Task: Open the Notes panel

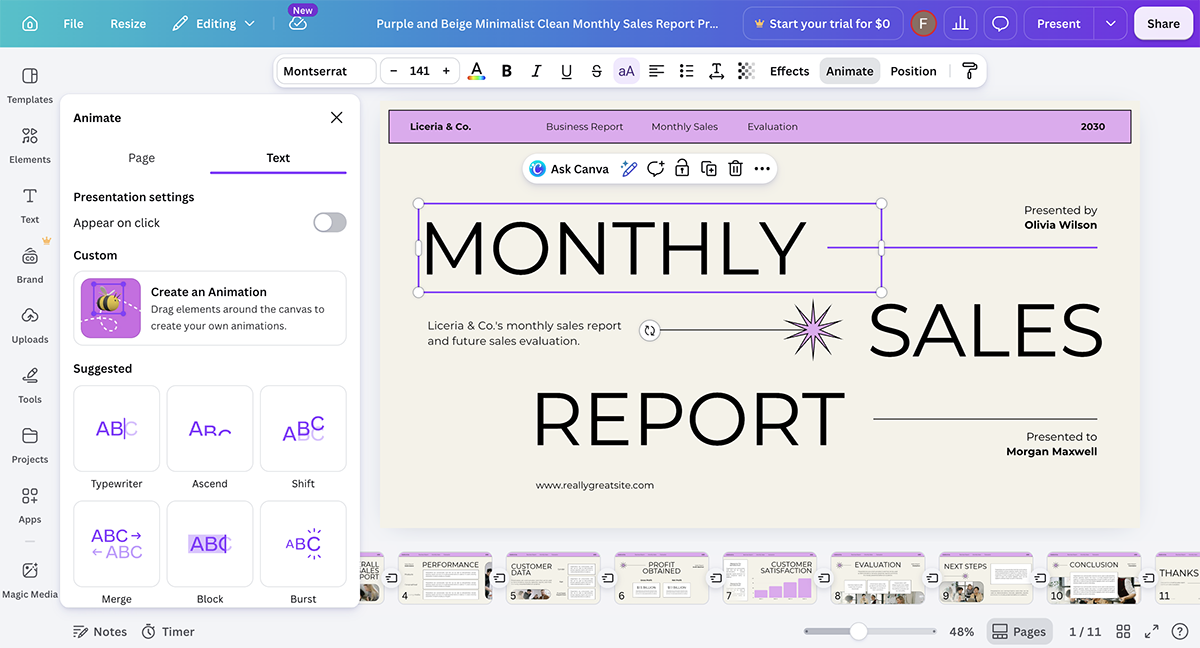Action: point(100,632)
